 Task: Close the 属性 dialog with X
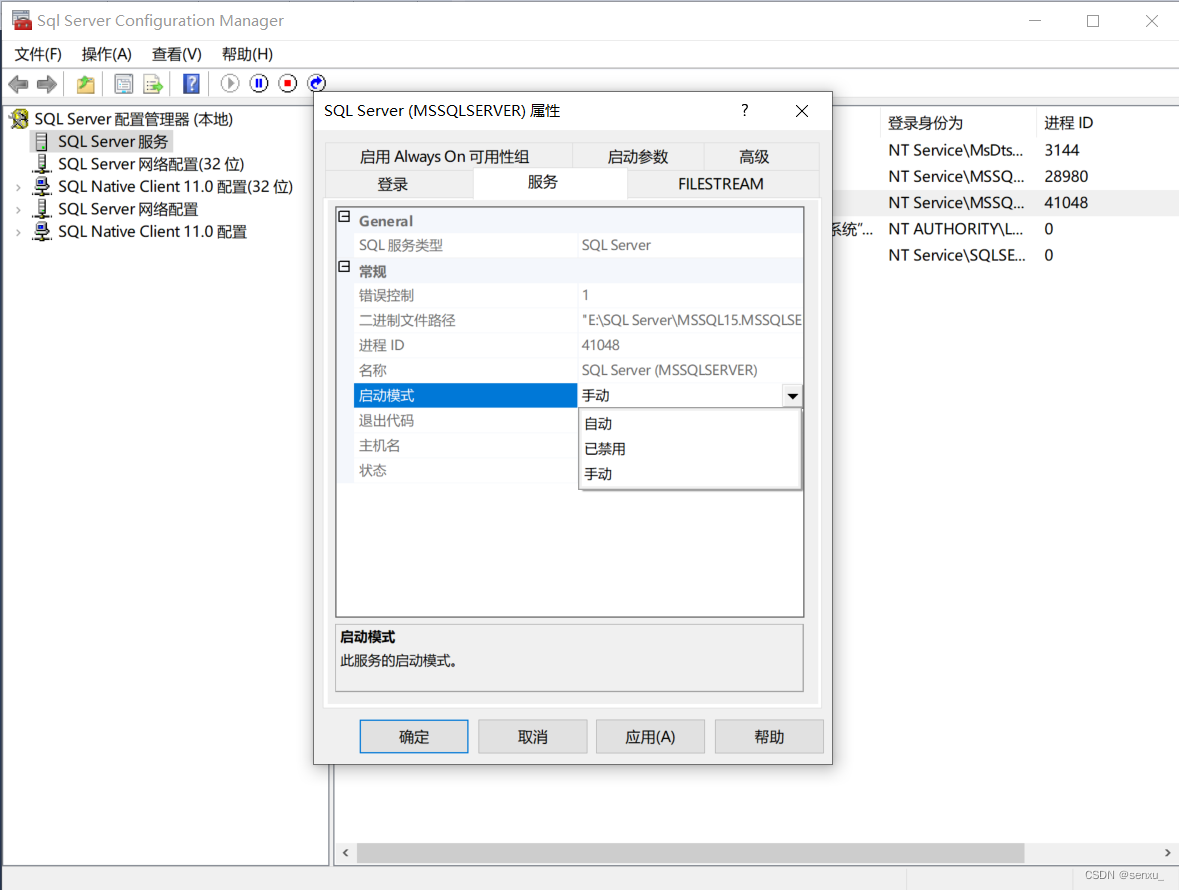802,111
